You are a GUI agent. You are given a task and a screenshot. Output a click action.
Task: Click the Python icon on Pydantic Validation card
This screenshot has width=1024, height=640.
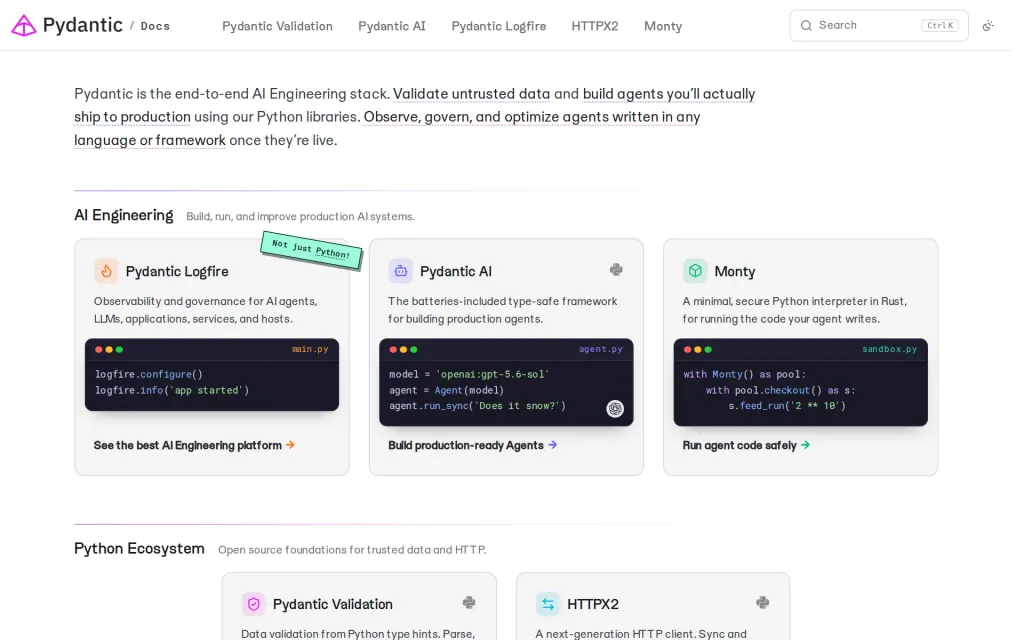tap(469, 603)
